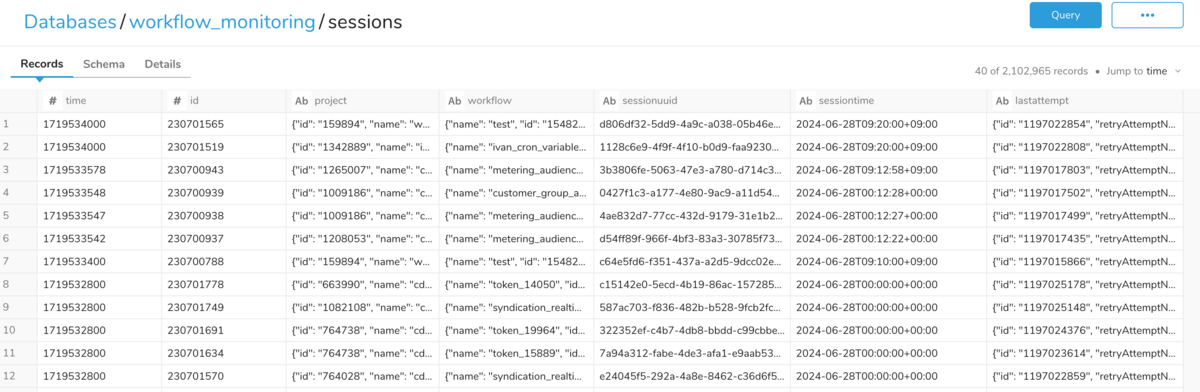This screenshot has height=392, width=1200.
Task: Click the time column header
Action: [99, 101]
